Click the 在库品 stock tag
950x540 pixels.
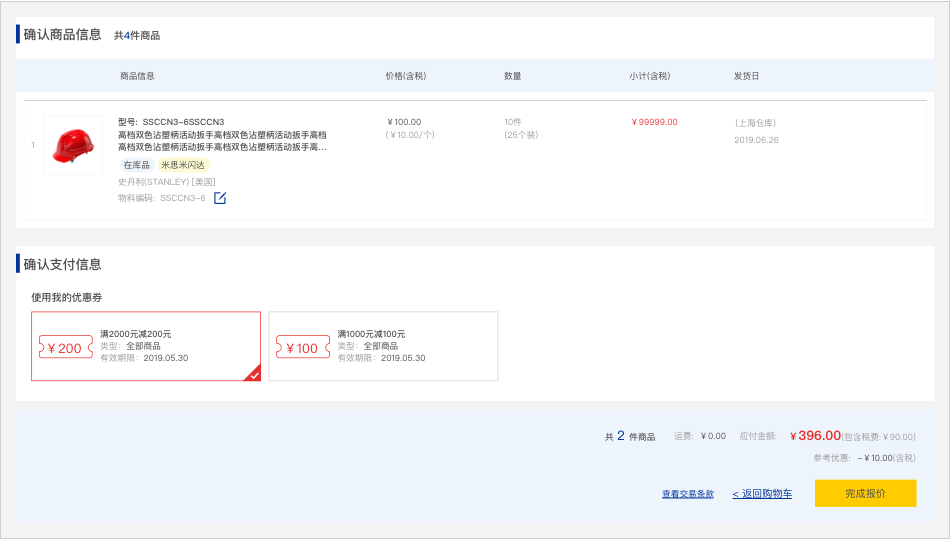[x=136, y=165]
